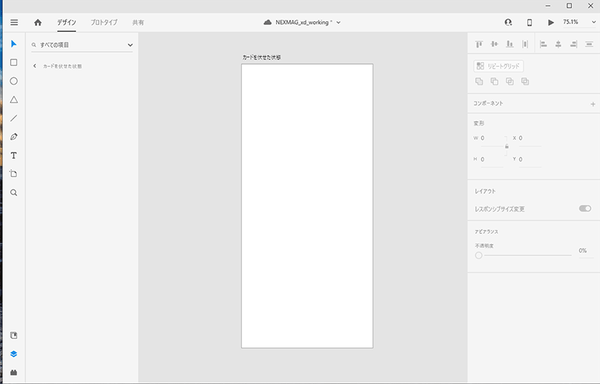
Task: Distribute horizontally icon
Action: (589, 44)
